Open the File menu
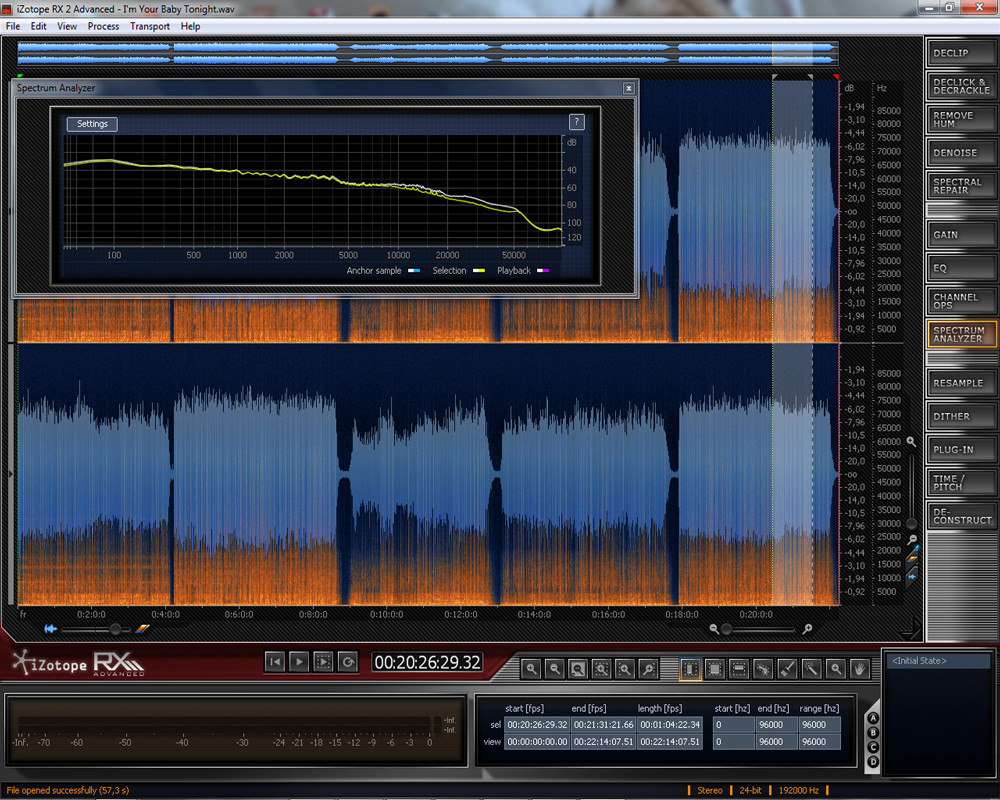The width and height of the screenshot is (1000, 800). [x=13, y=26]
